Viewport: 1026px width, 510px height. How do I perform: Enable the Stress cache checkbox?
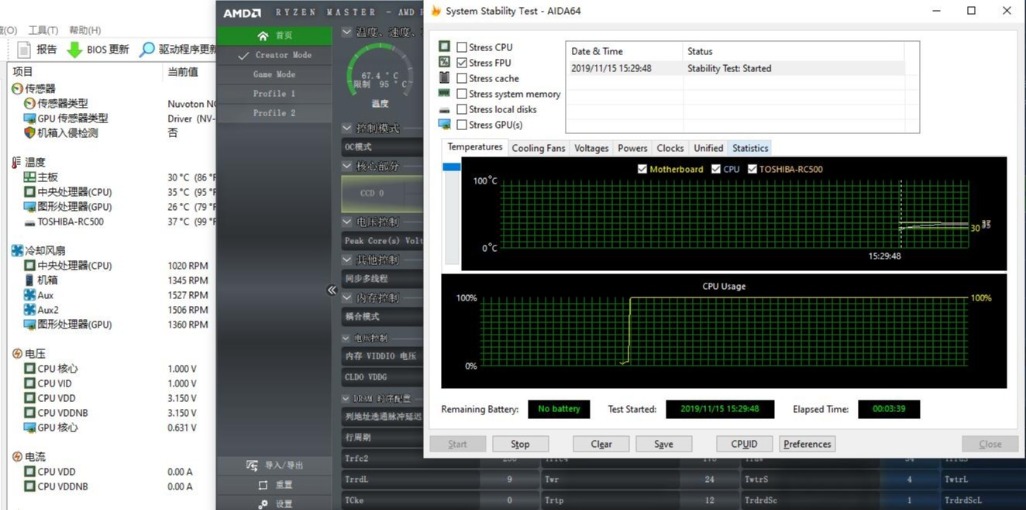462,78
